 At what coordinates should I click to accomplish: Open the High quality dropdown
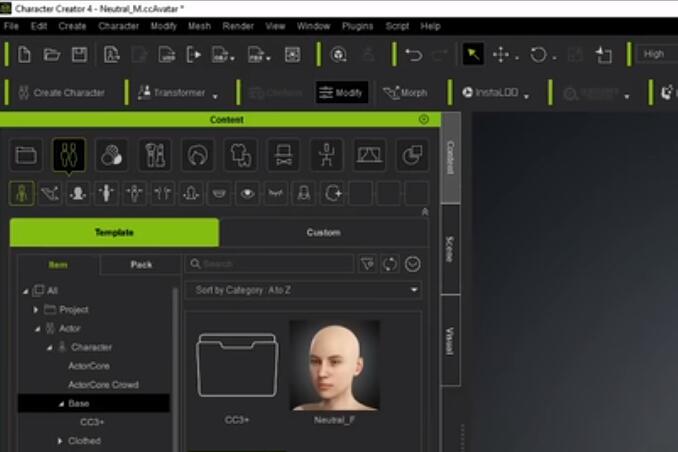[657, 54]
